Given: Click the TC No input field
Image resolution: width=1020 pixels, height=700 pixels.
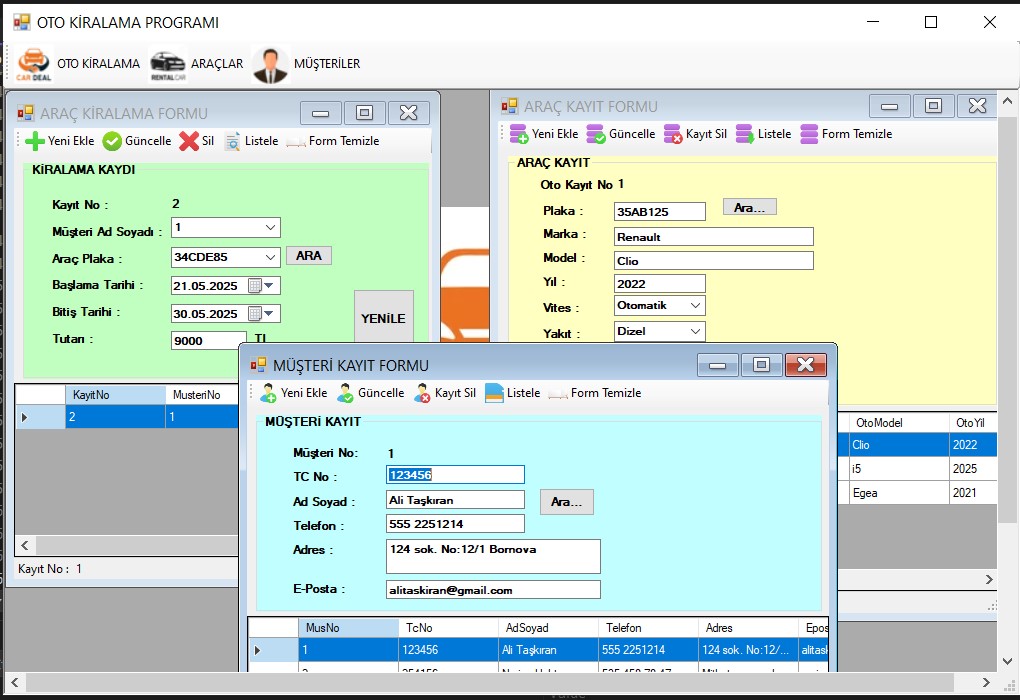Looking at the screenshot, I should coord(455,475).
